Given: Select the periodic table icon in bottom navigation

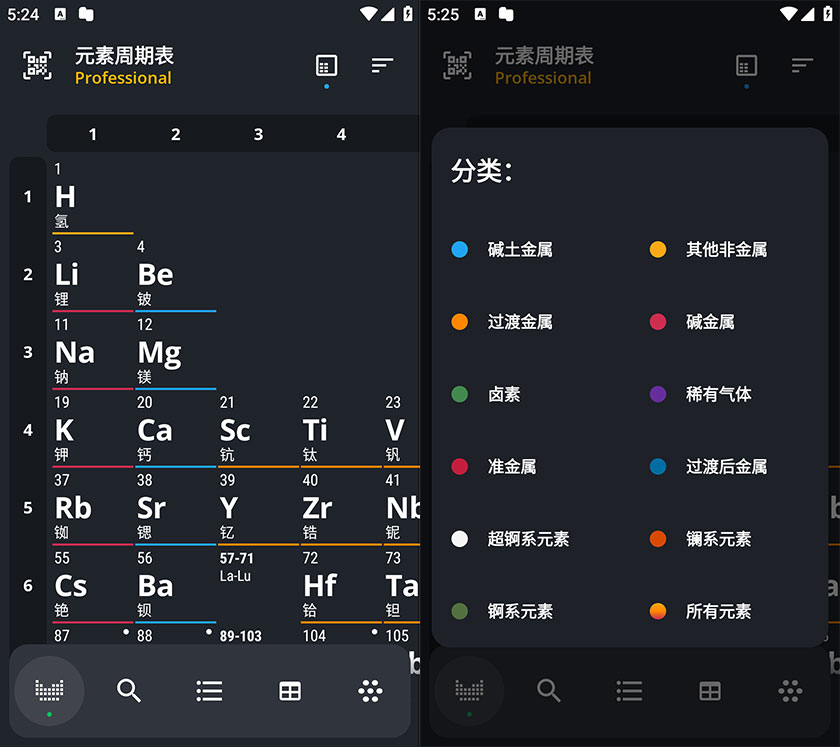Looking at the screenshot, I should [x=49, y=690].
